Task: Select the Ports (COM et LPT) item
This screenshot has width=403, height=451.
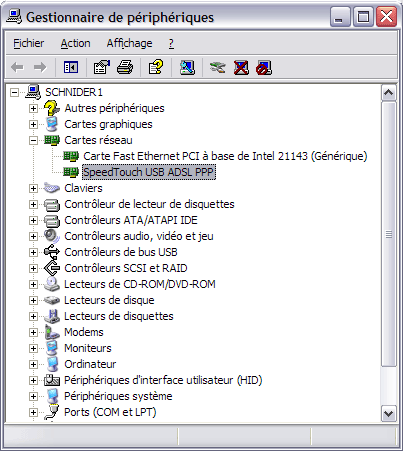Action: (110, 412)
